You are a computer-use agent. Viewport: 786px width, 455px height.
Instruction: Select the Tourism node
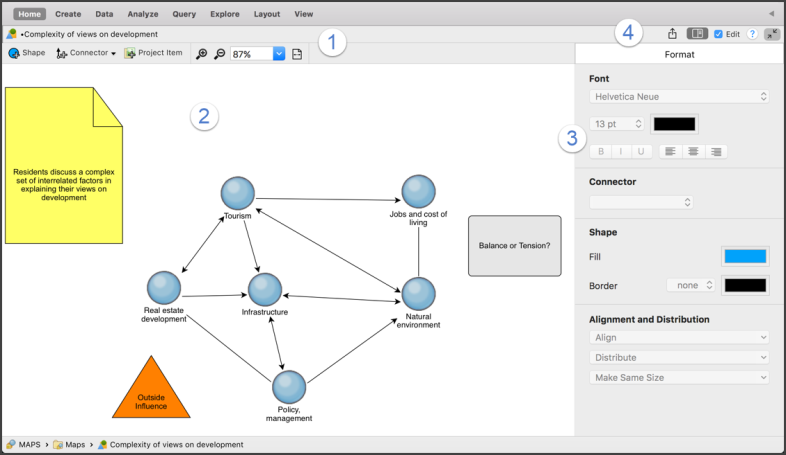tap(238, 193)
